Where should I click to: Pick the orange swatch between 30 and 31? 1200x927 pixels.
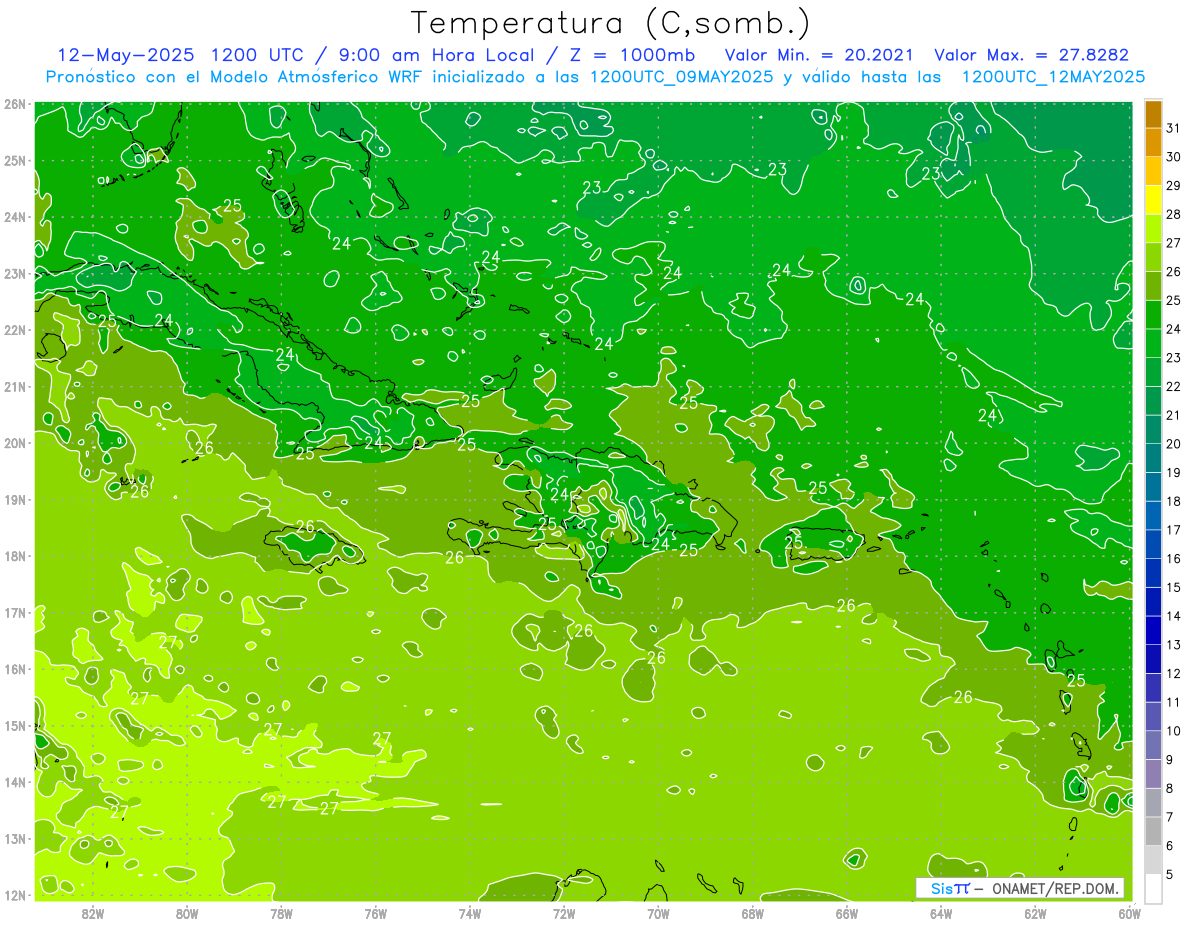(1153, 143)
